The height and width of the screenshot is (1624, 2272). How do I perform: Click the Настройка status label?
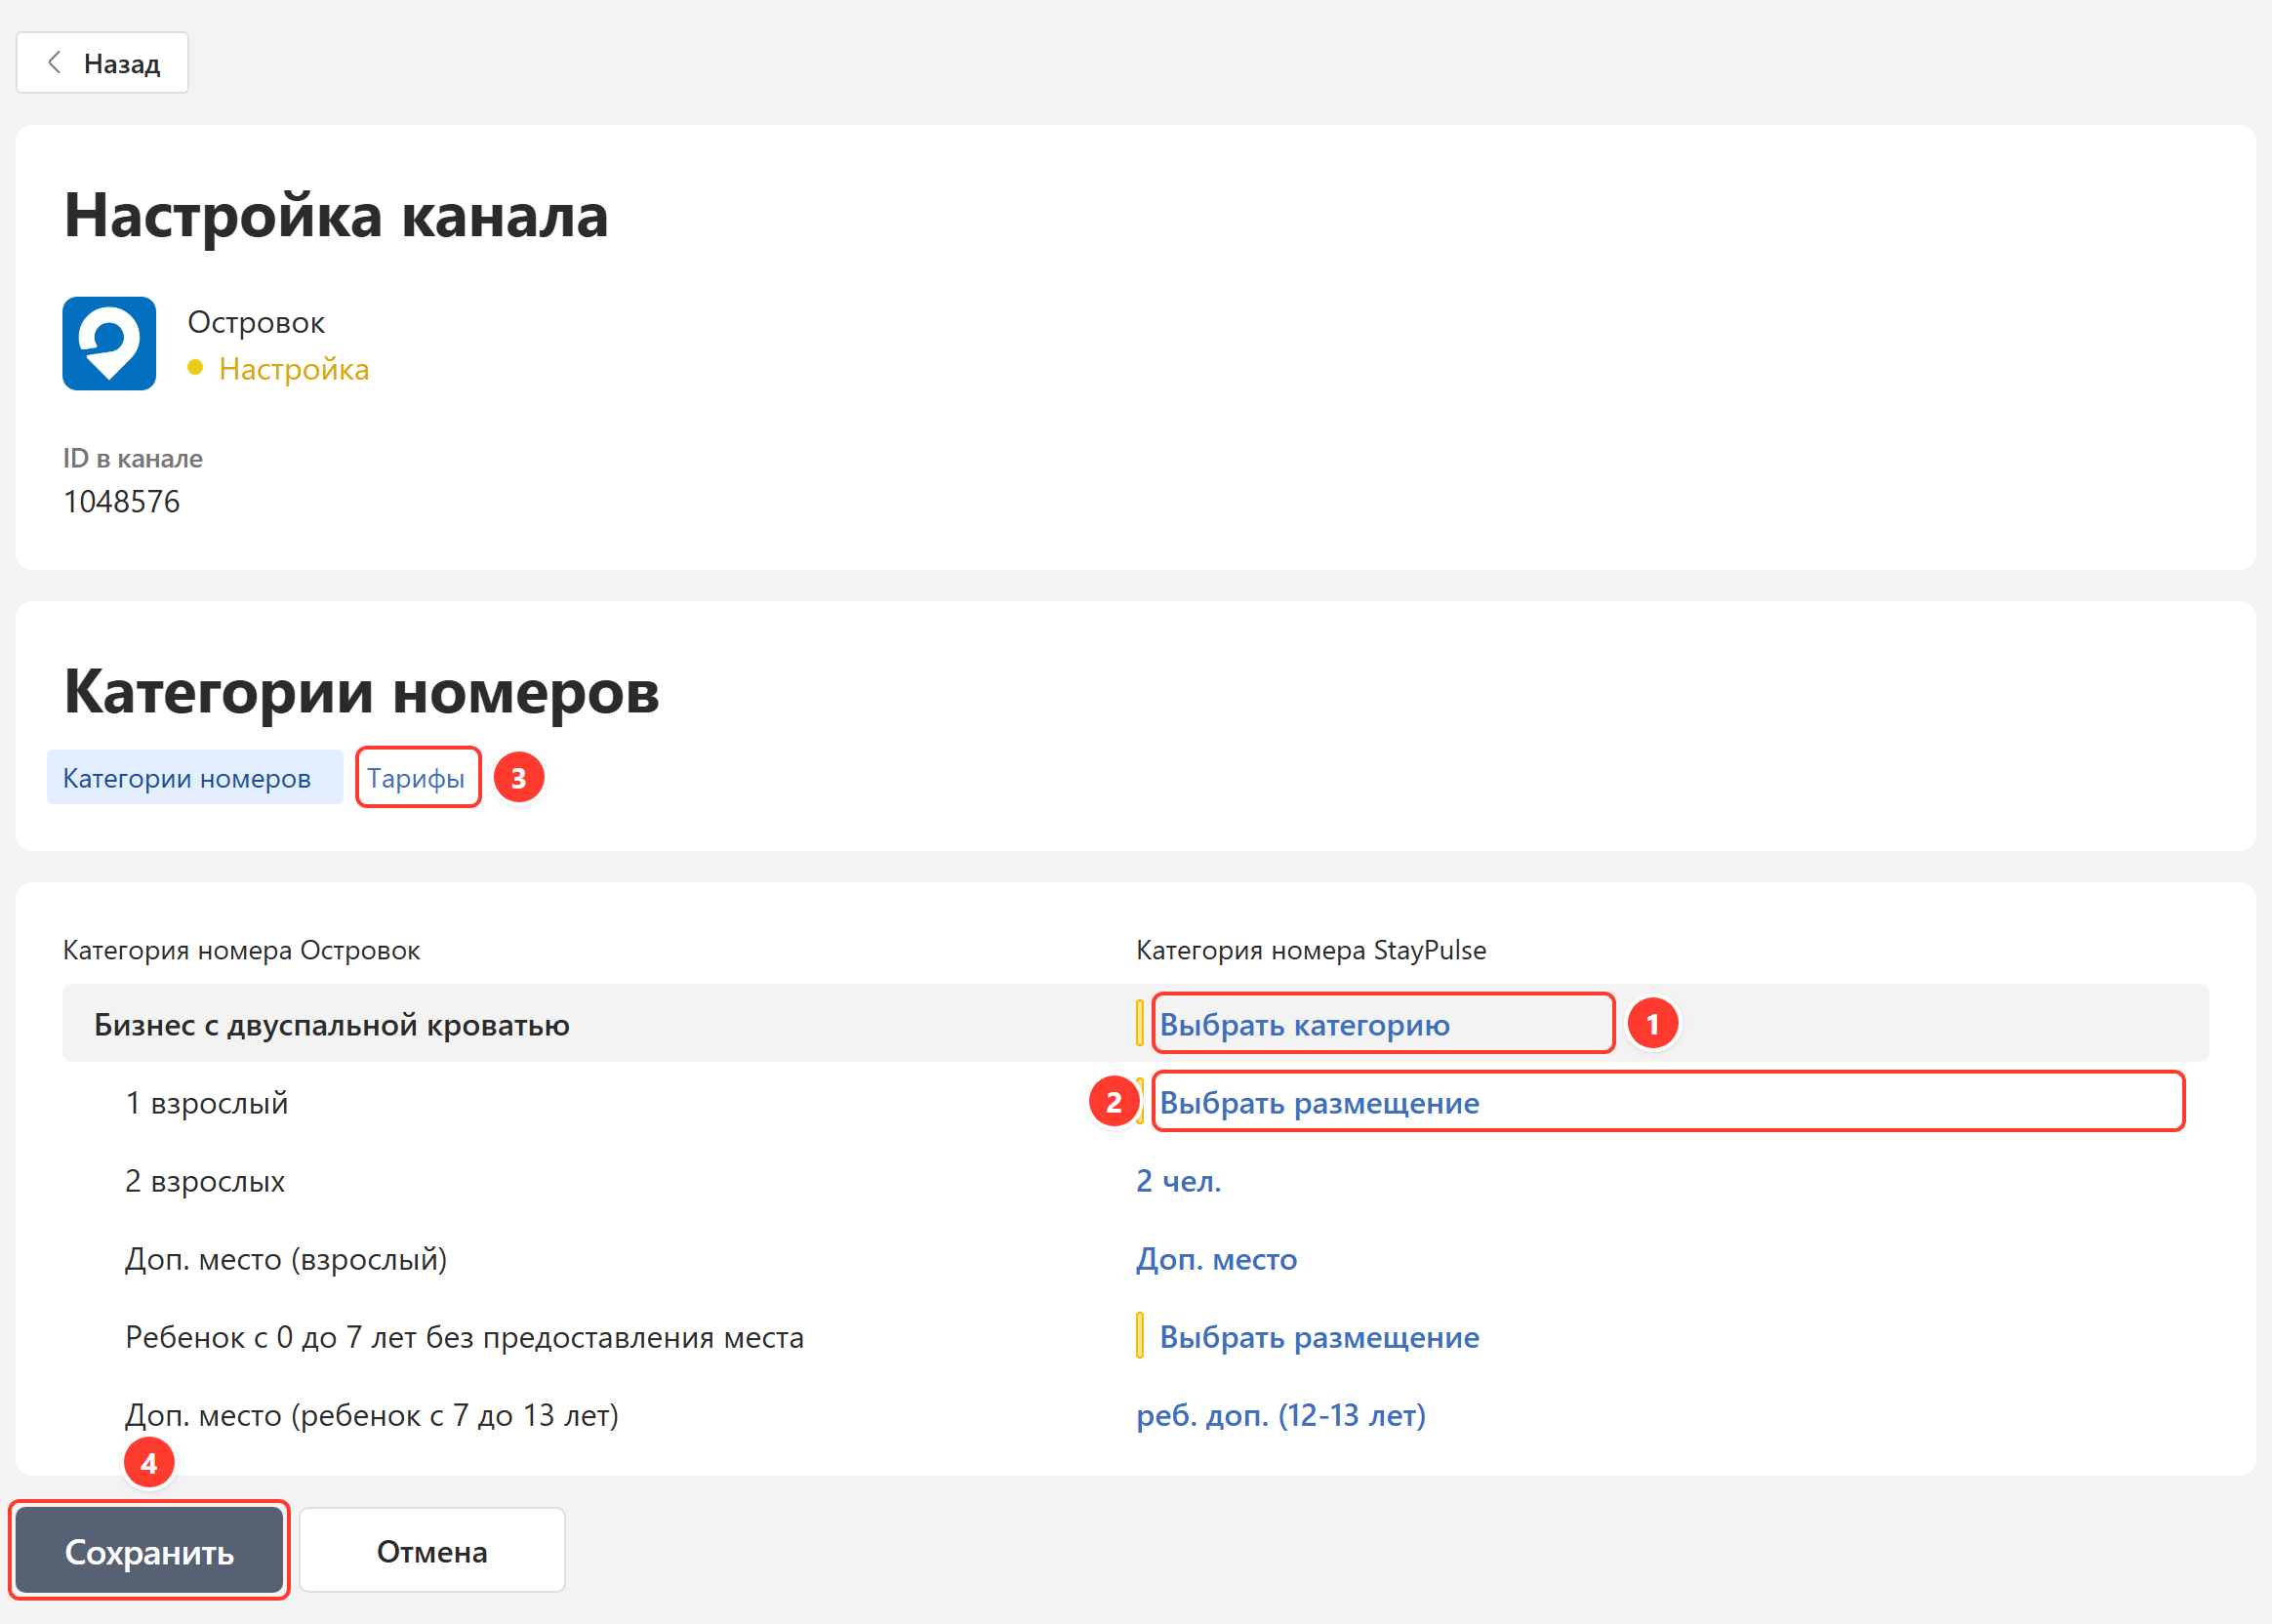coord(293,368)
